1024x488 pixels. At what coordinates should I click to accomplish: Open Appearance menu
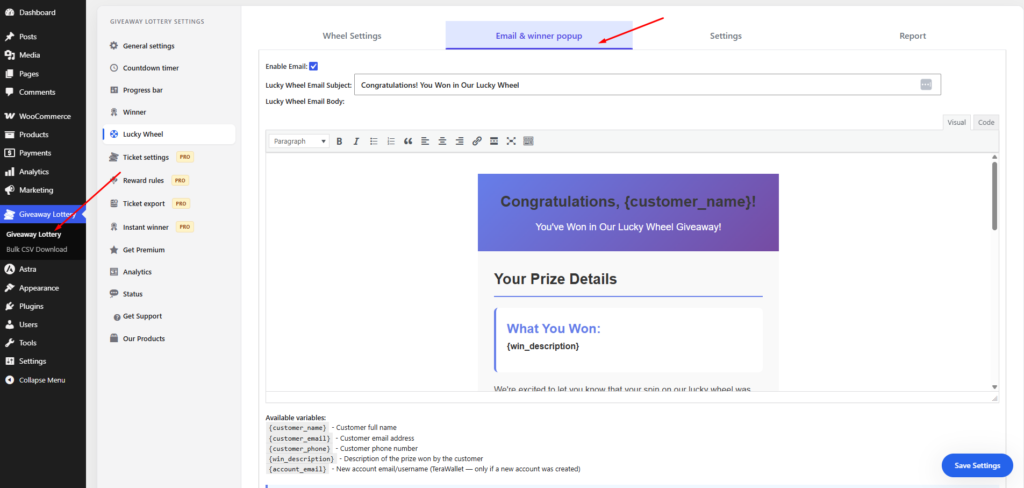42,287
